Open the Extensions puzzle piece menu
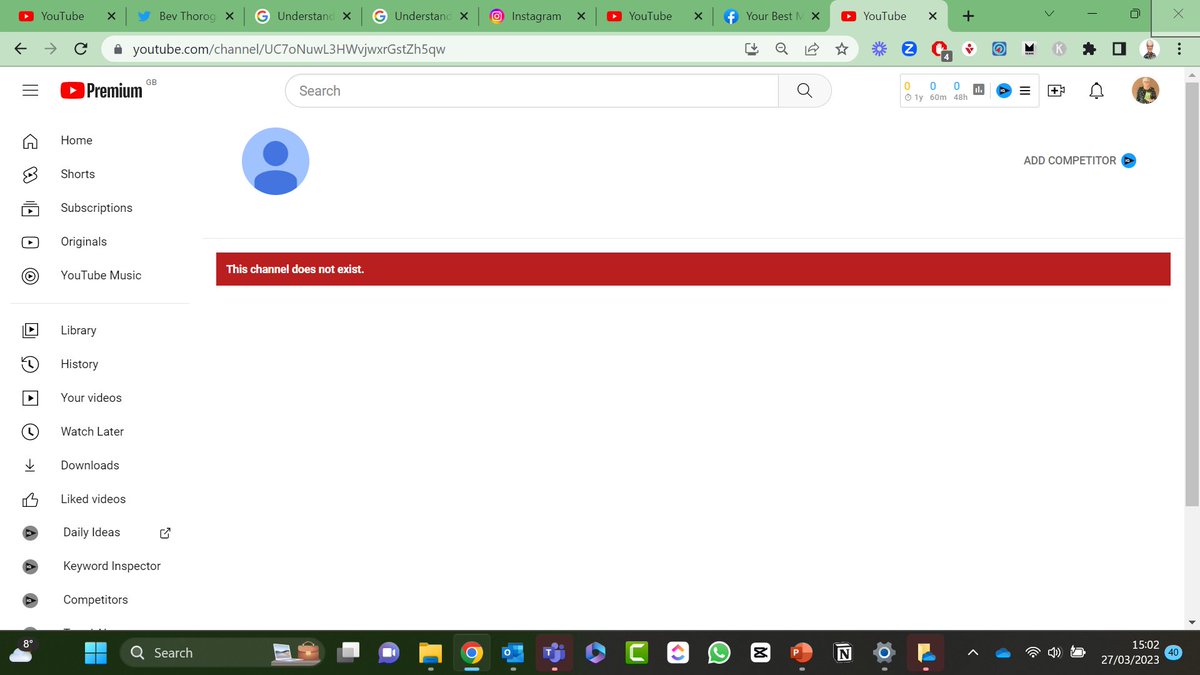1200x675 pixels. click(1090, 49)
